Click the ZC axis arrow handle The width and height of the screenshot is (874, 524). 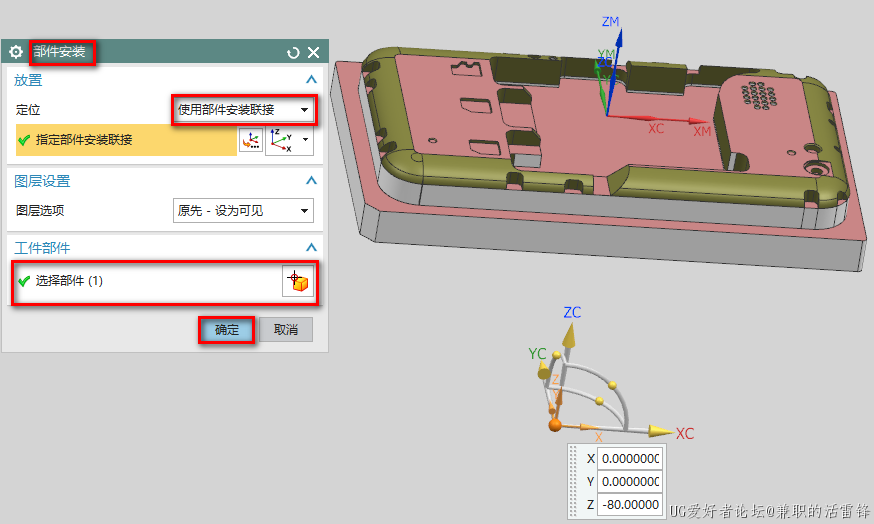568,335
